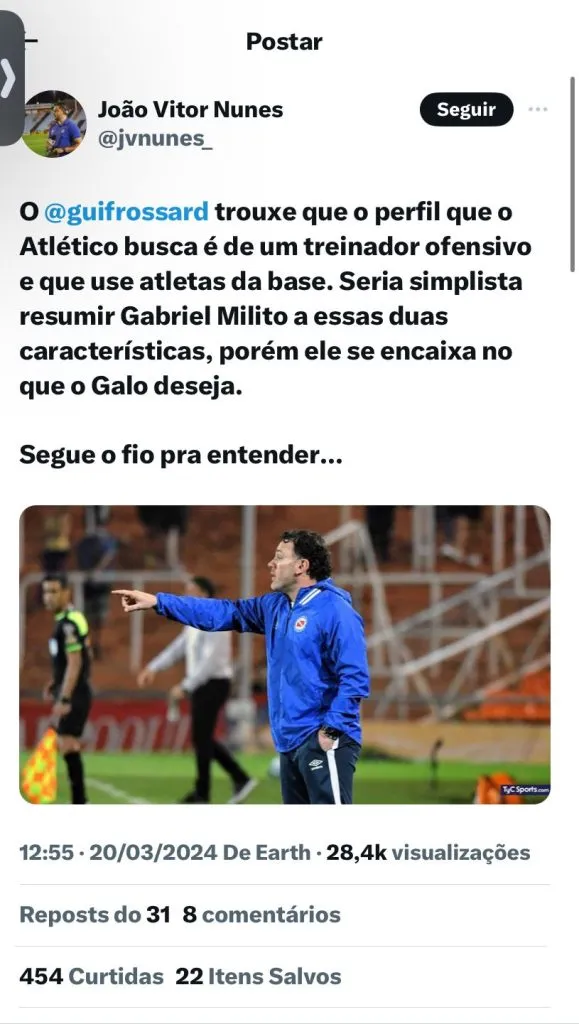Expand the left side panel chevron
The height and width of the screenshot is (1024, 579).
pyautogui.click(x=8, y=78)
